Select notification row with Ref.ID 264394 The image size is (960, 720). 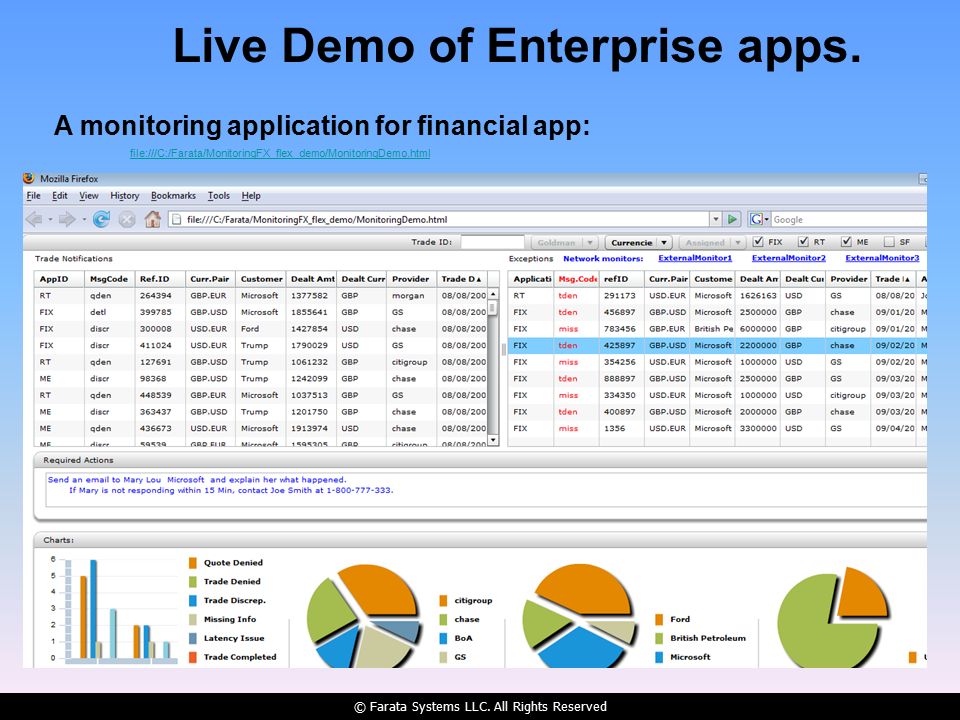pyautogui.click(x=260, y=295)
